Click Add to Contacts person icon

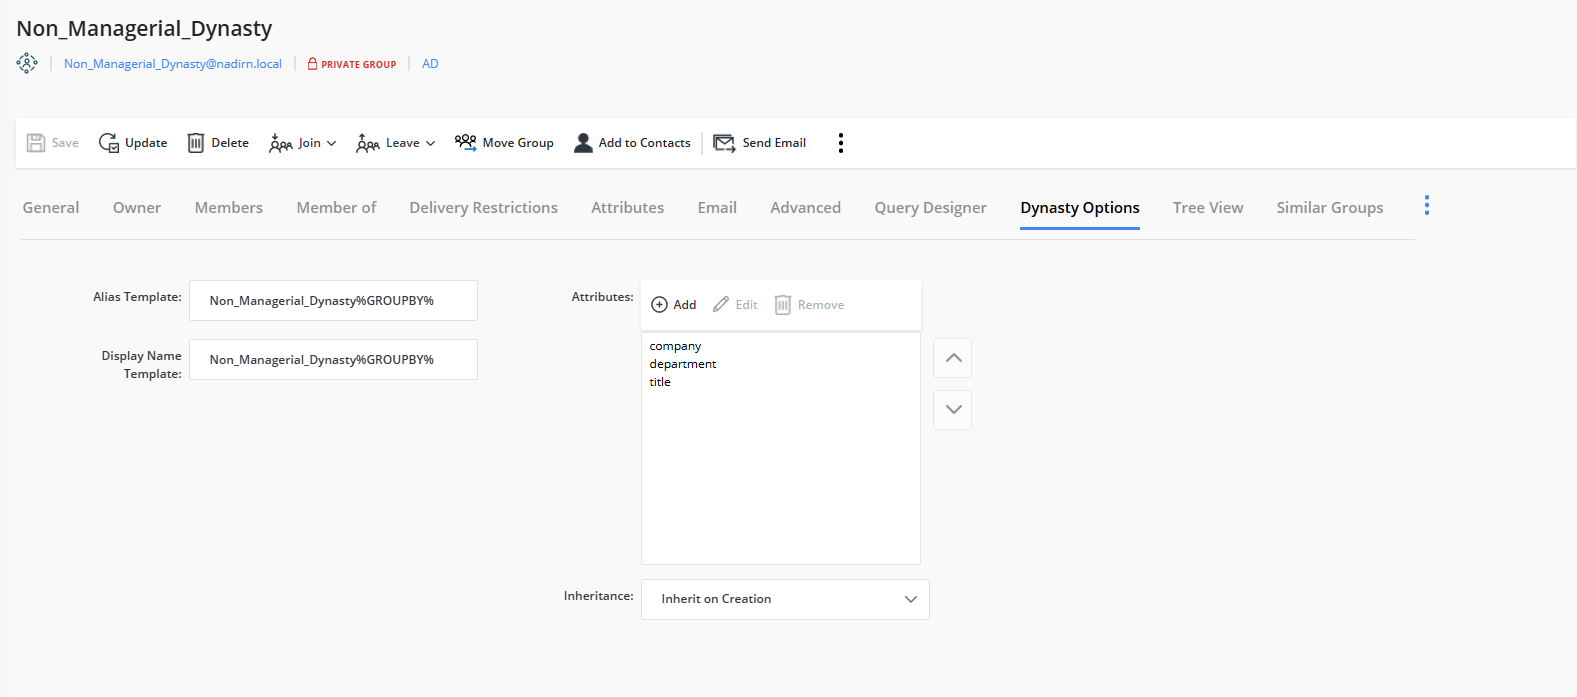(x=583, y=143)
